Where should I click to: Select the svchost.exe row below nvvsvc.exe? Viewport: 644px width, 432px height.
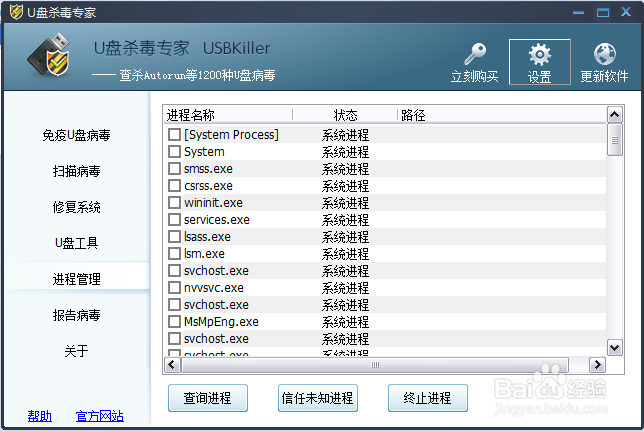[x=385, y=305]
